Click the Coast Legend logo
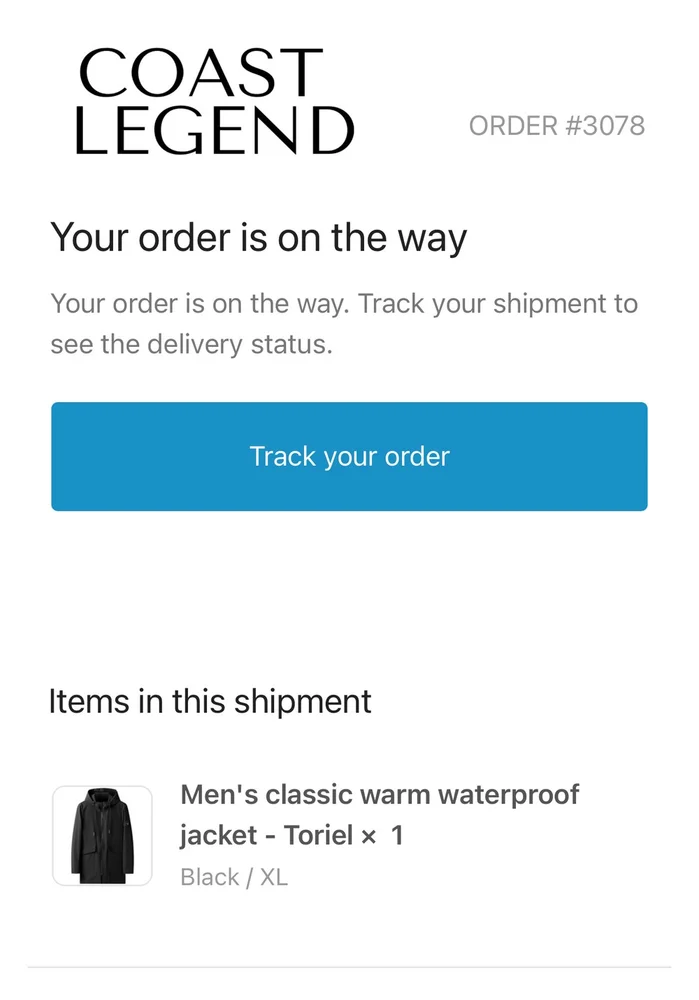Image resolution: width=699 pixels, height=1000 pixels. pyautogui.click(x=214, y=102)
